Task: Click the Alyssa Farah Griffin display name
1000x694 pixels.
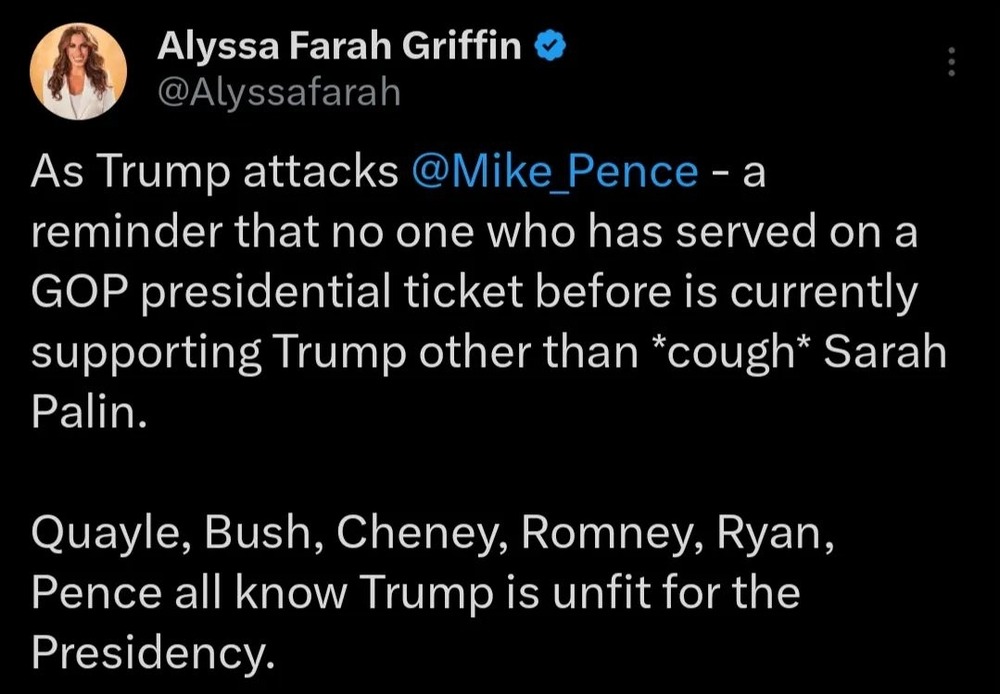Action: [x=339, y=47]
